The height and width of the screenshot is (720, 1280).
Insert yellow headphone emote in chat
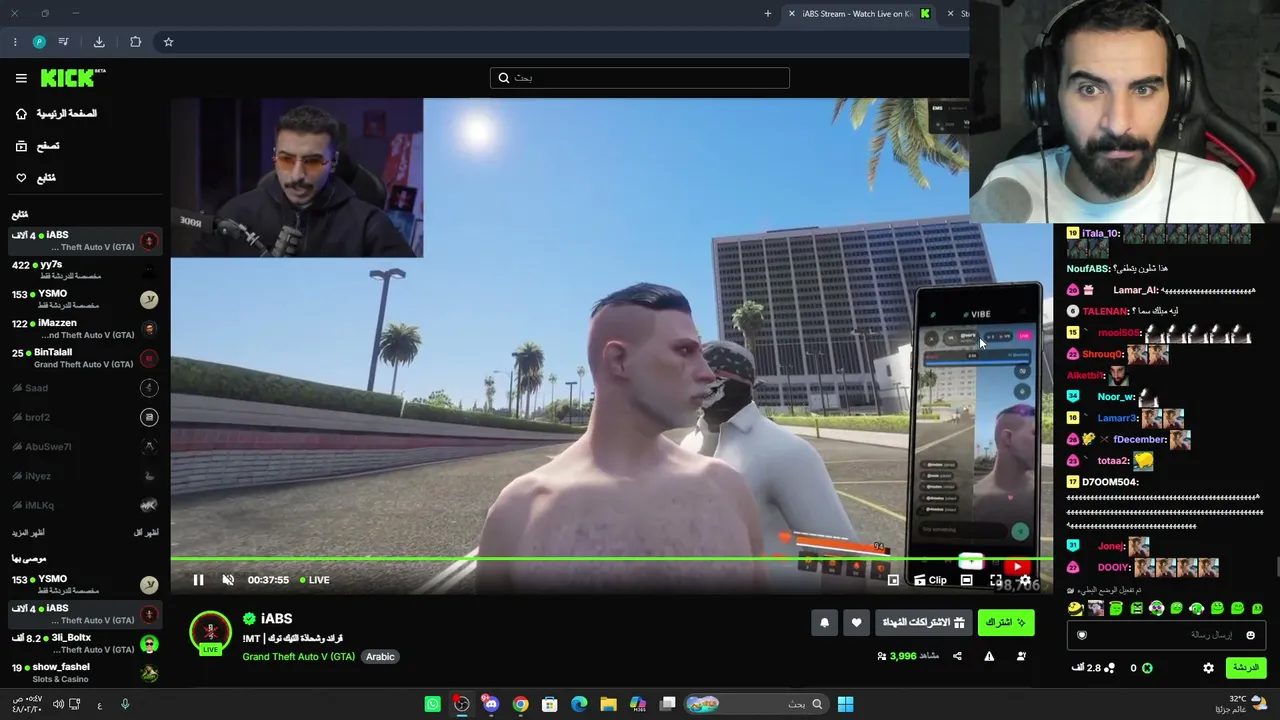coord(1075,608)
